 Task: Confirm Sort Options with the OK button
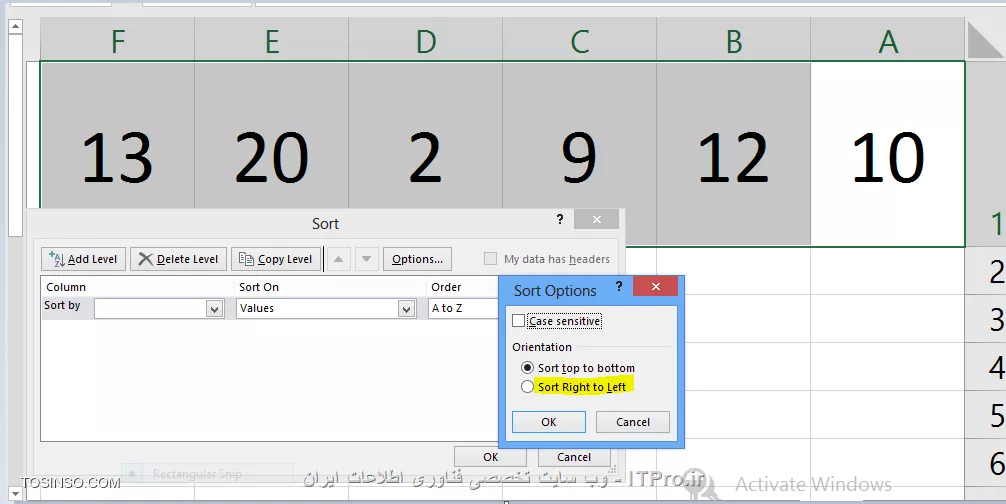(x=549, y=422)
